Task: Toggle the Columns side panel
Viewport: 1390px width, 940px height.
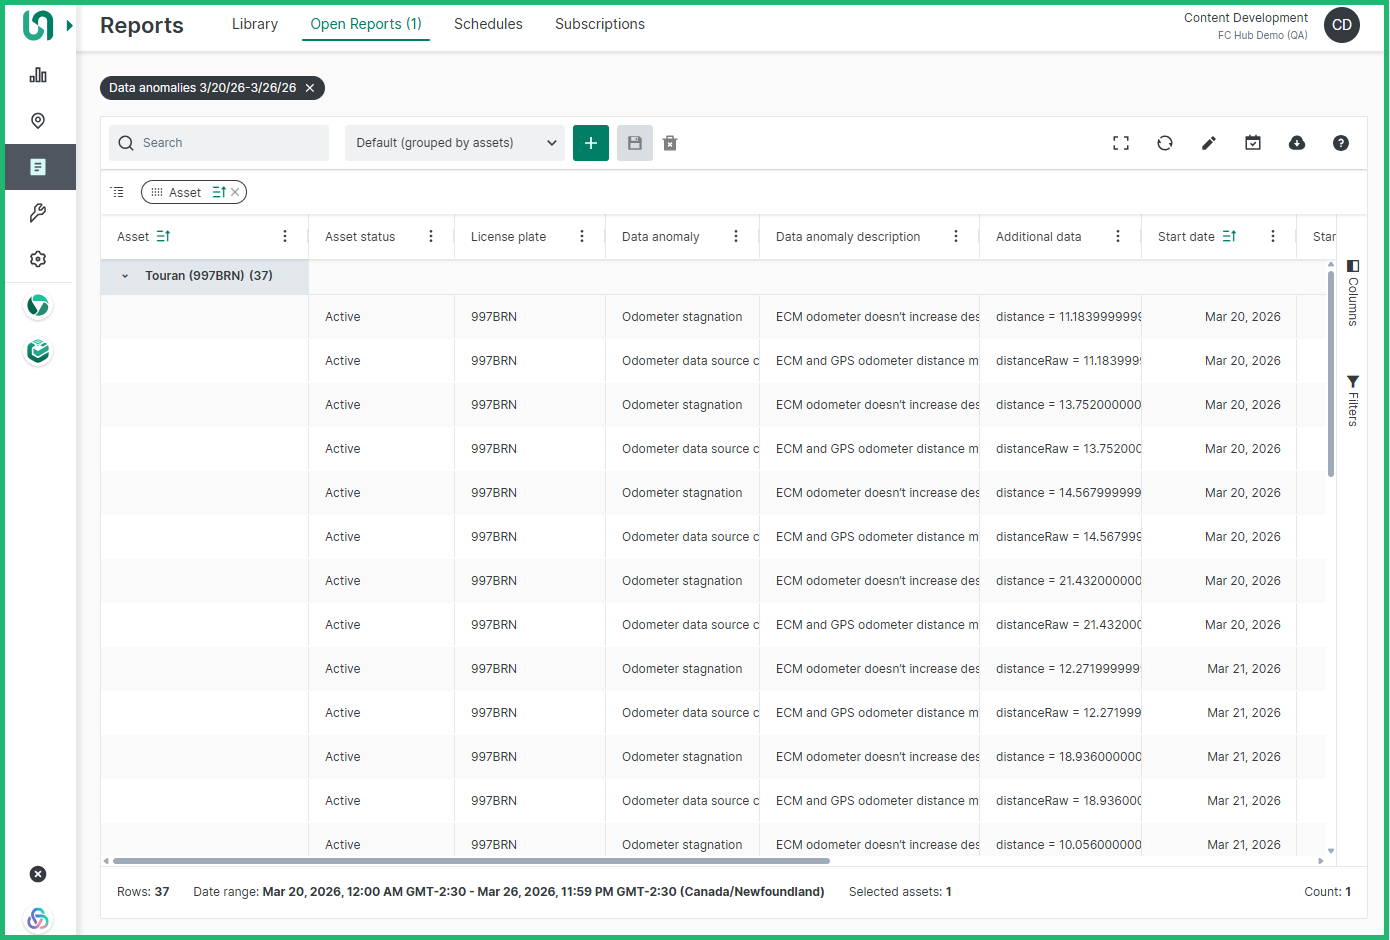Action: click(x=1353, y=292)
